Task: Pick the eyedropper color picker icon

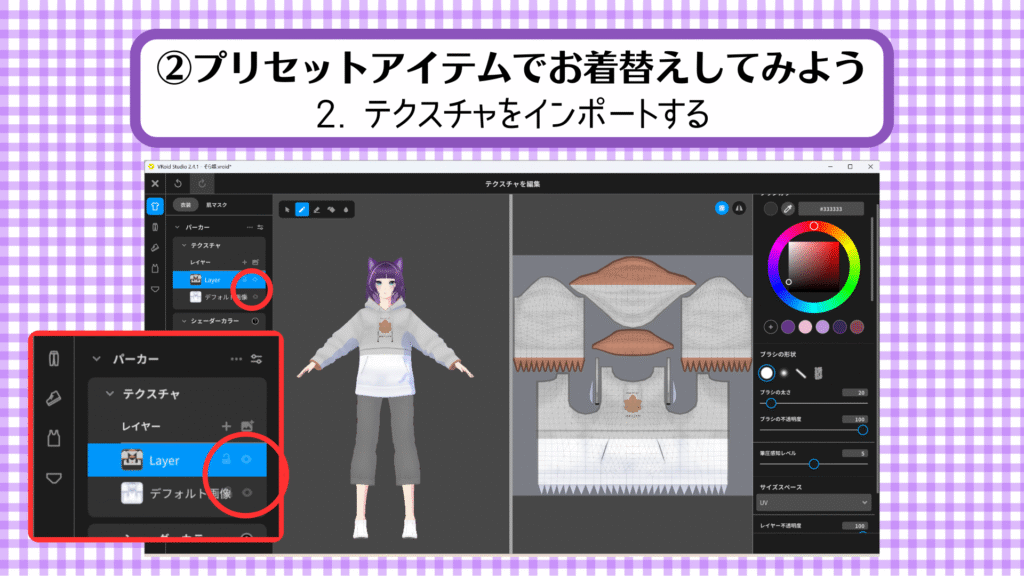Action: click(788, 208)
